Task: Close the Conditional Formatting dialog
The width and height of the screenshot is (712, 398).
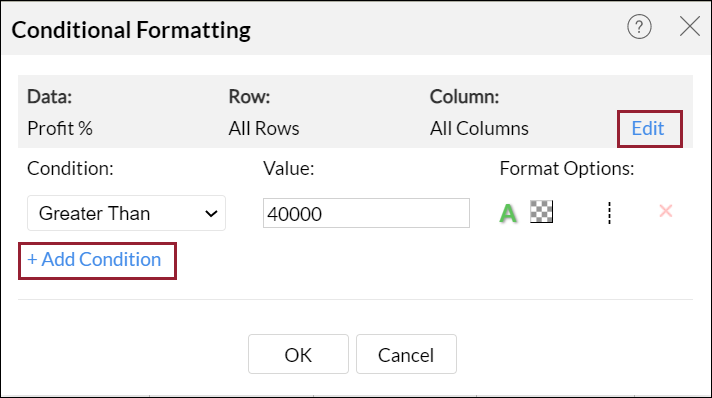Action: [690, 26]
